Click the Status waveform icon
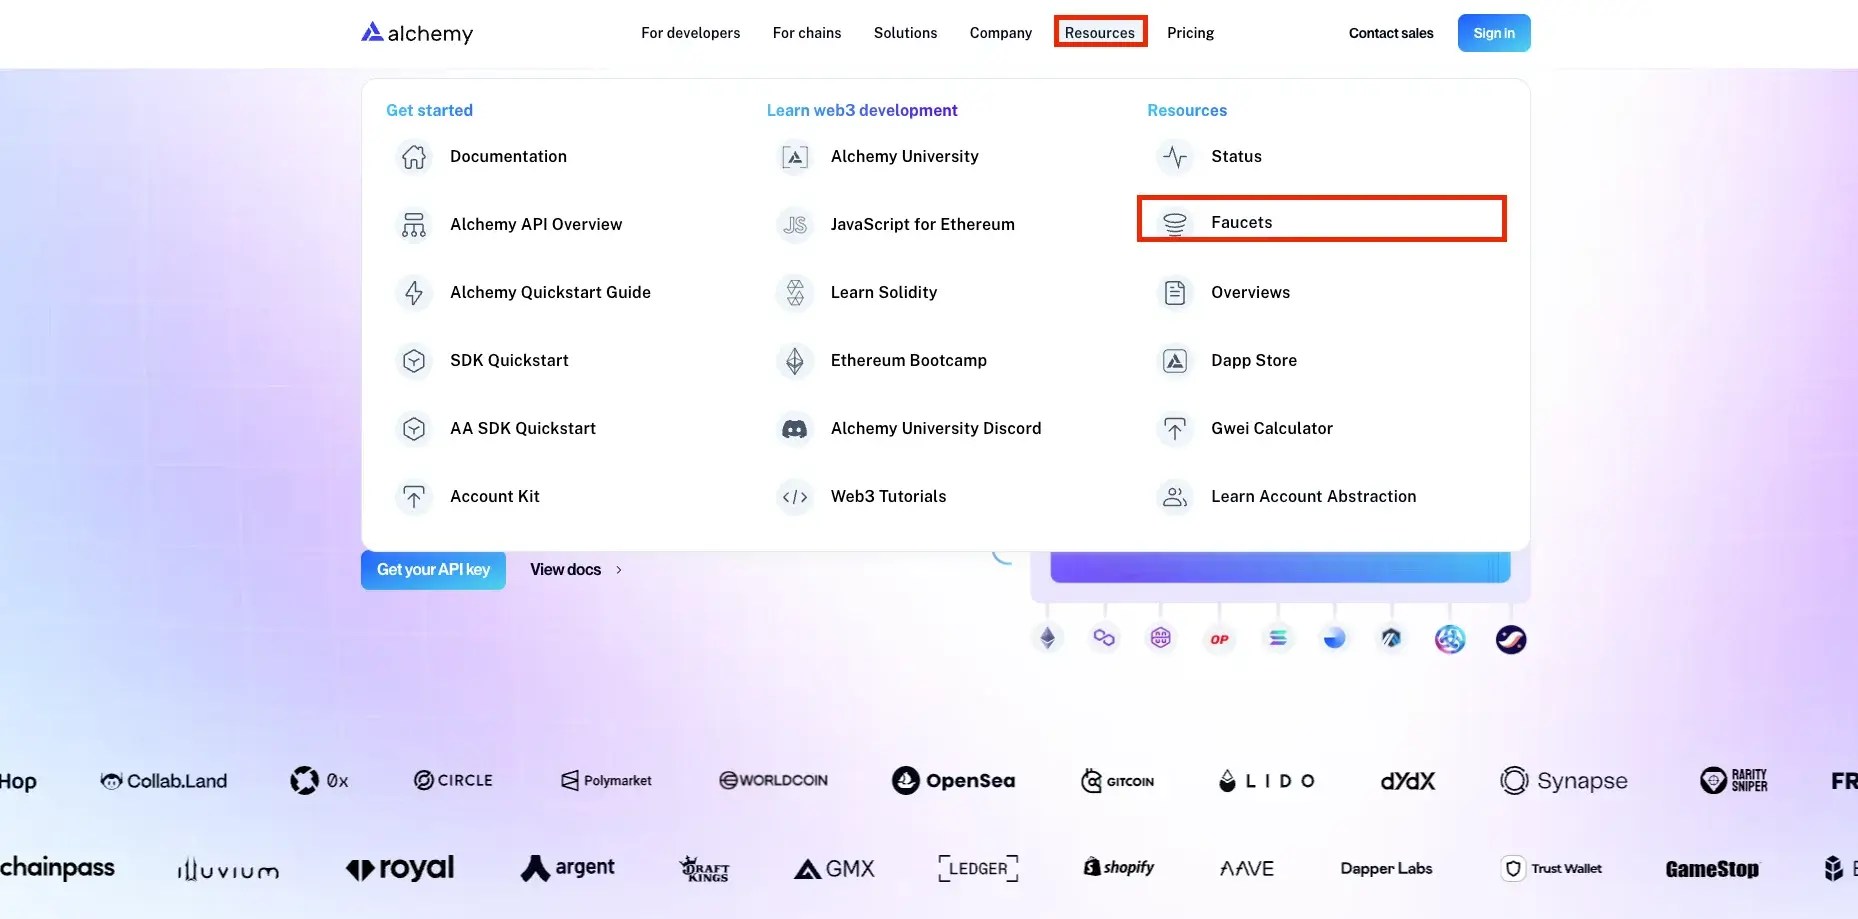This screenshot has width=1858, height=919. [x=1175, y=156]
